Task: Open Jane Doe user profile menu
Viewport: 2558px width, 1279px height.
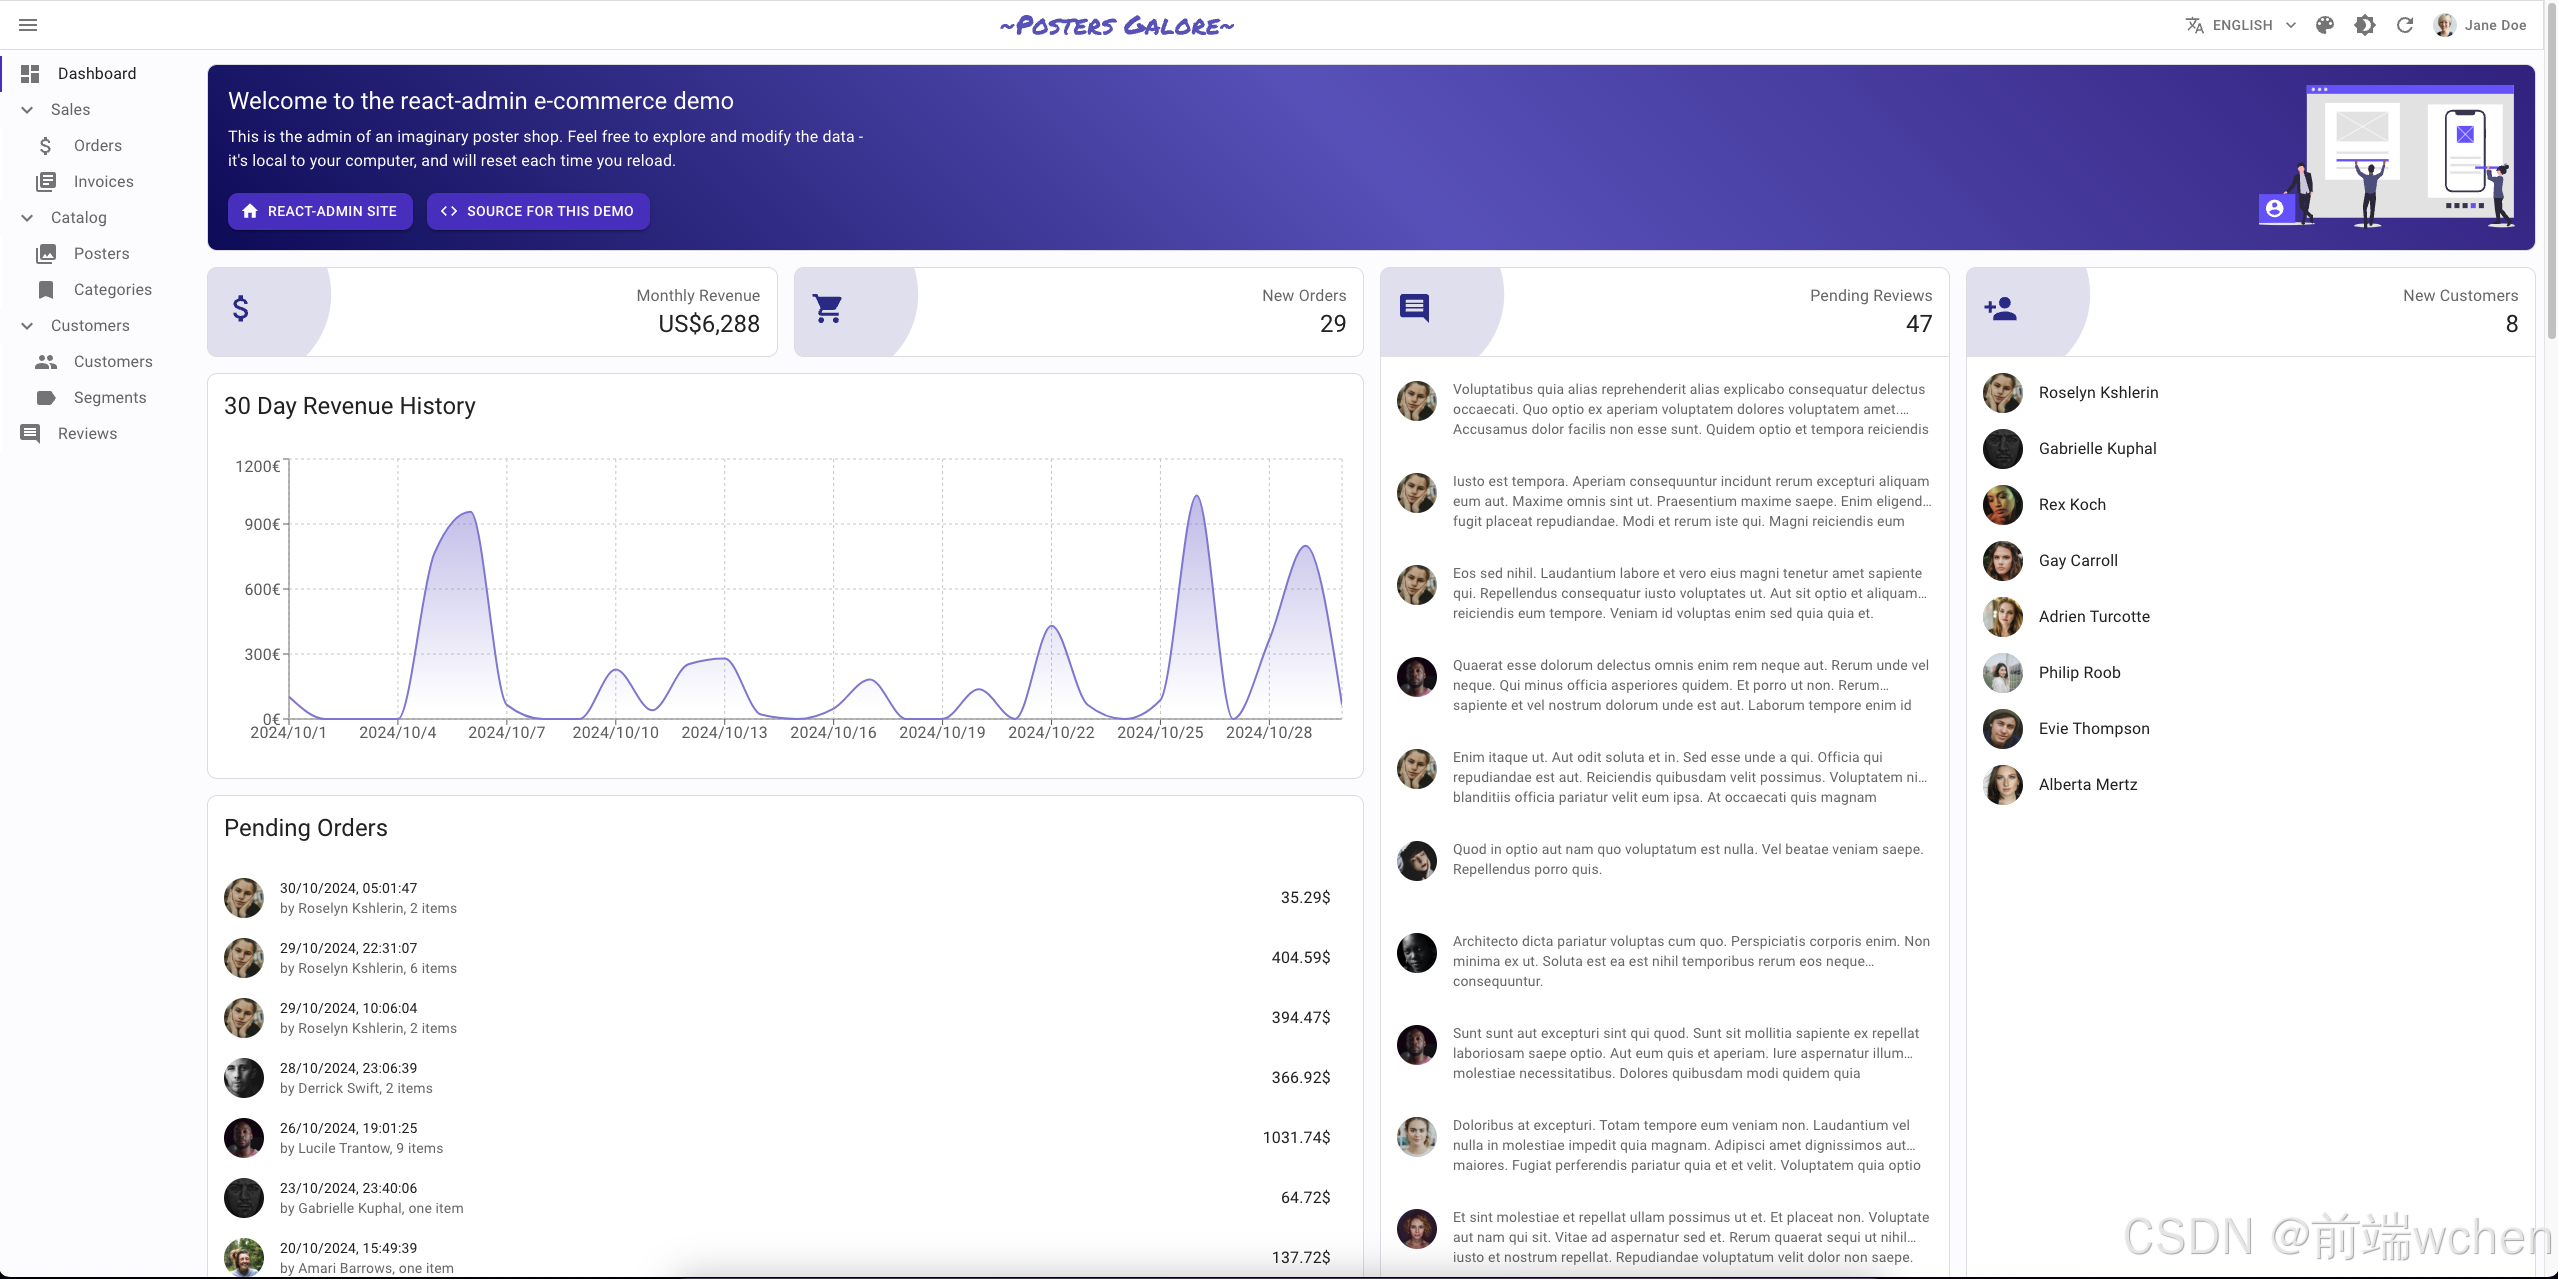Action: coord(2481,25)
